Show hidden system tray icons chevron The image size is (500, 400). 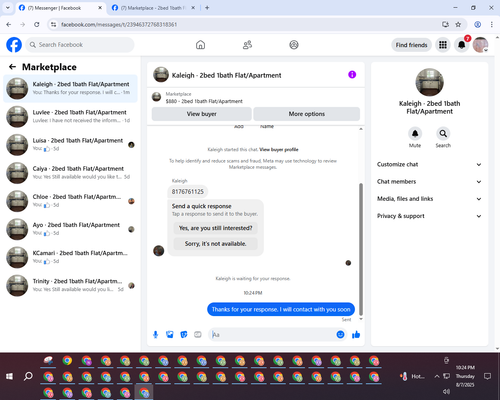[x=437, y=376]
